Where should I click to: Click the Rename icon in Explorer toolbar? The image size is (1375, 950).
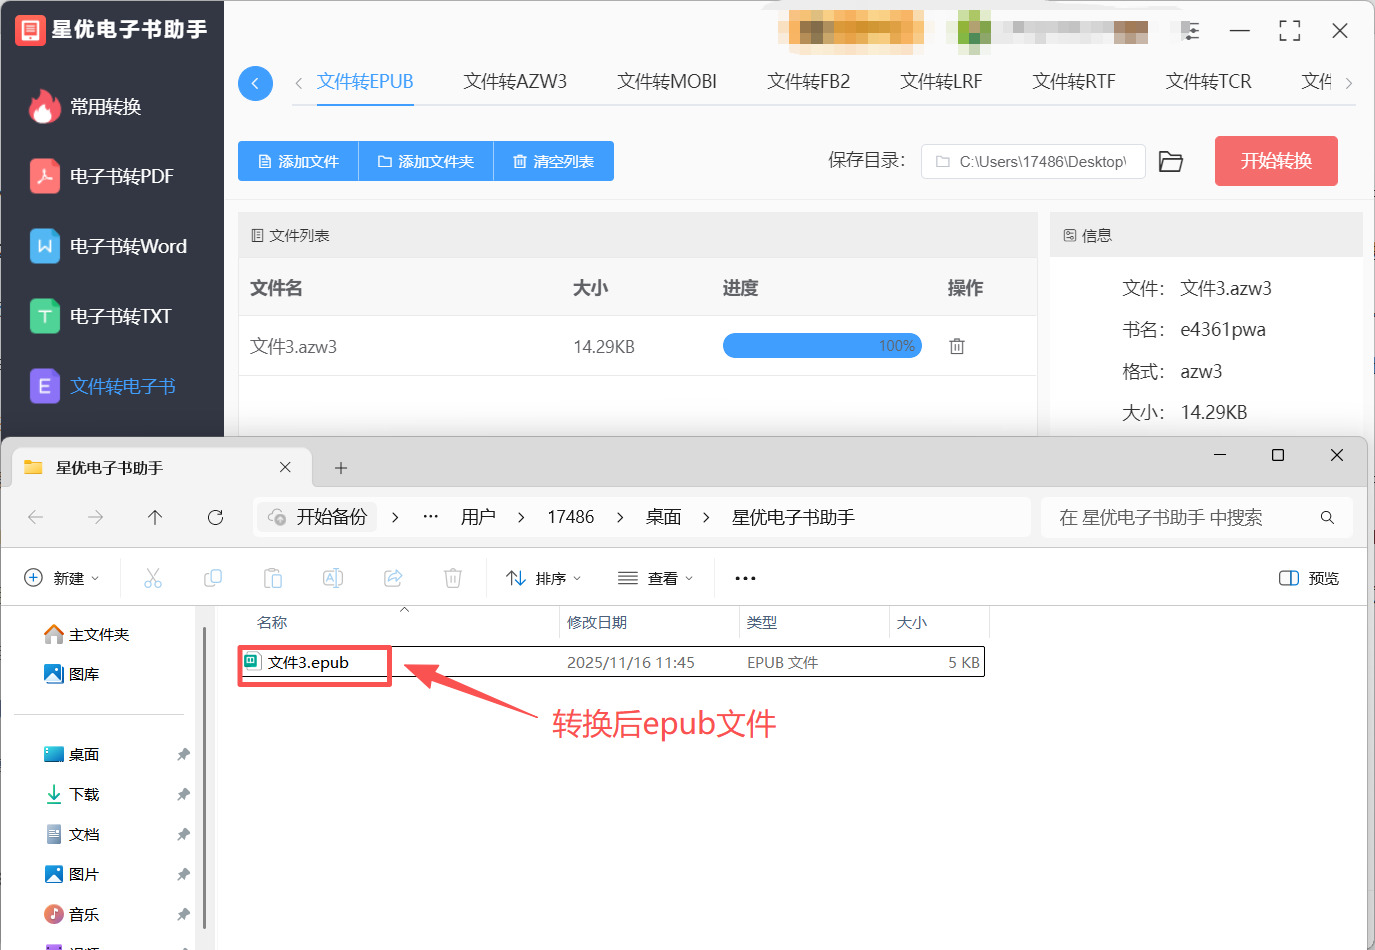coord(333,578)
